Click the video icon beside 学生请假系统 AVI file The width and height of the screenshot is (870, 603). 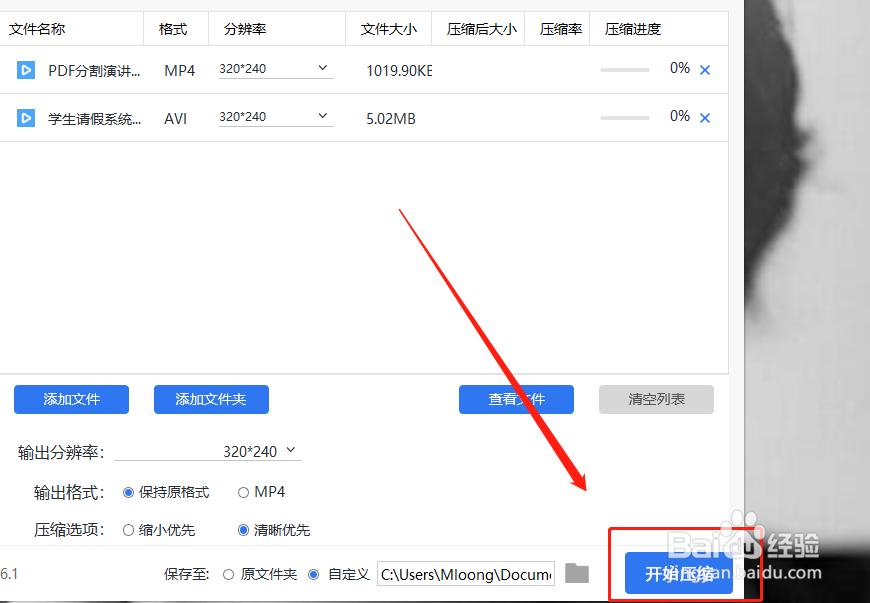click(25, 118)
